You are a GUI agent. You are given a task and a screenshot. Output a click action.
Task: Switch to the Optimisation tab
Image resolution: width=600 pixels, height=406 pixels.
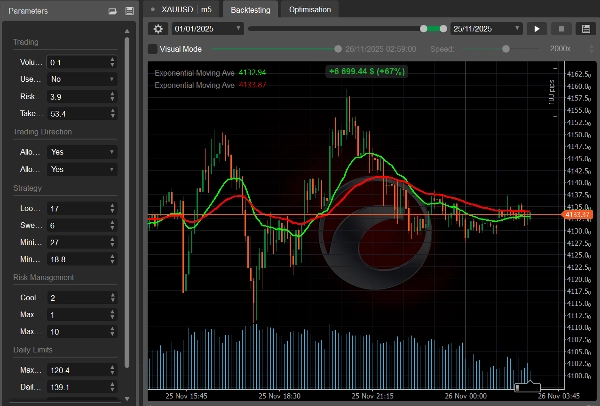point(310,10)
